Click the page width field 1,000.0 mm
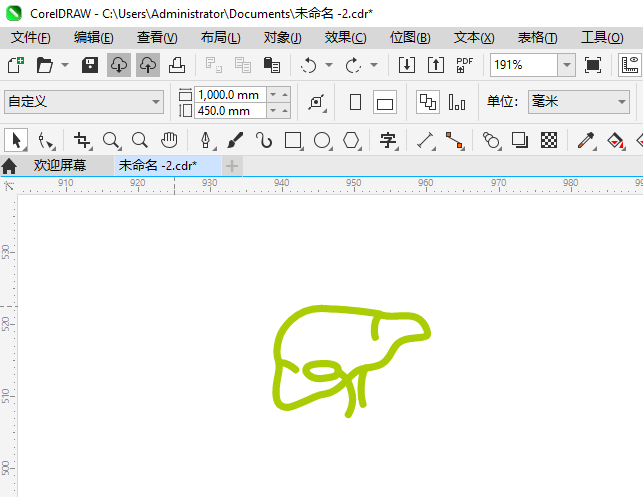Viewport: 643px width, 497px height. pyautogui.click(x=230, y=95)
